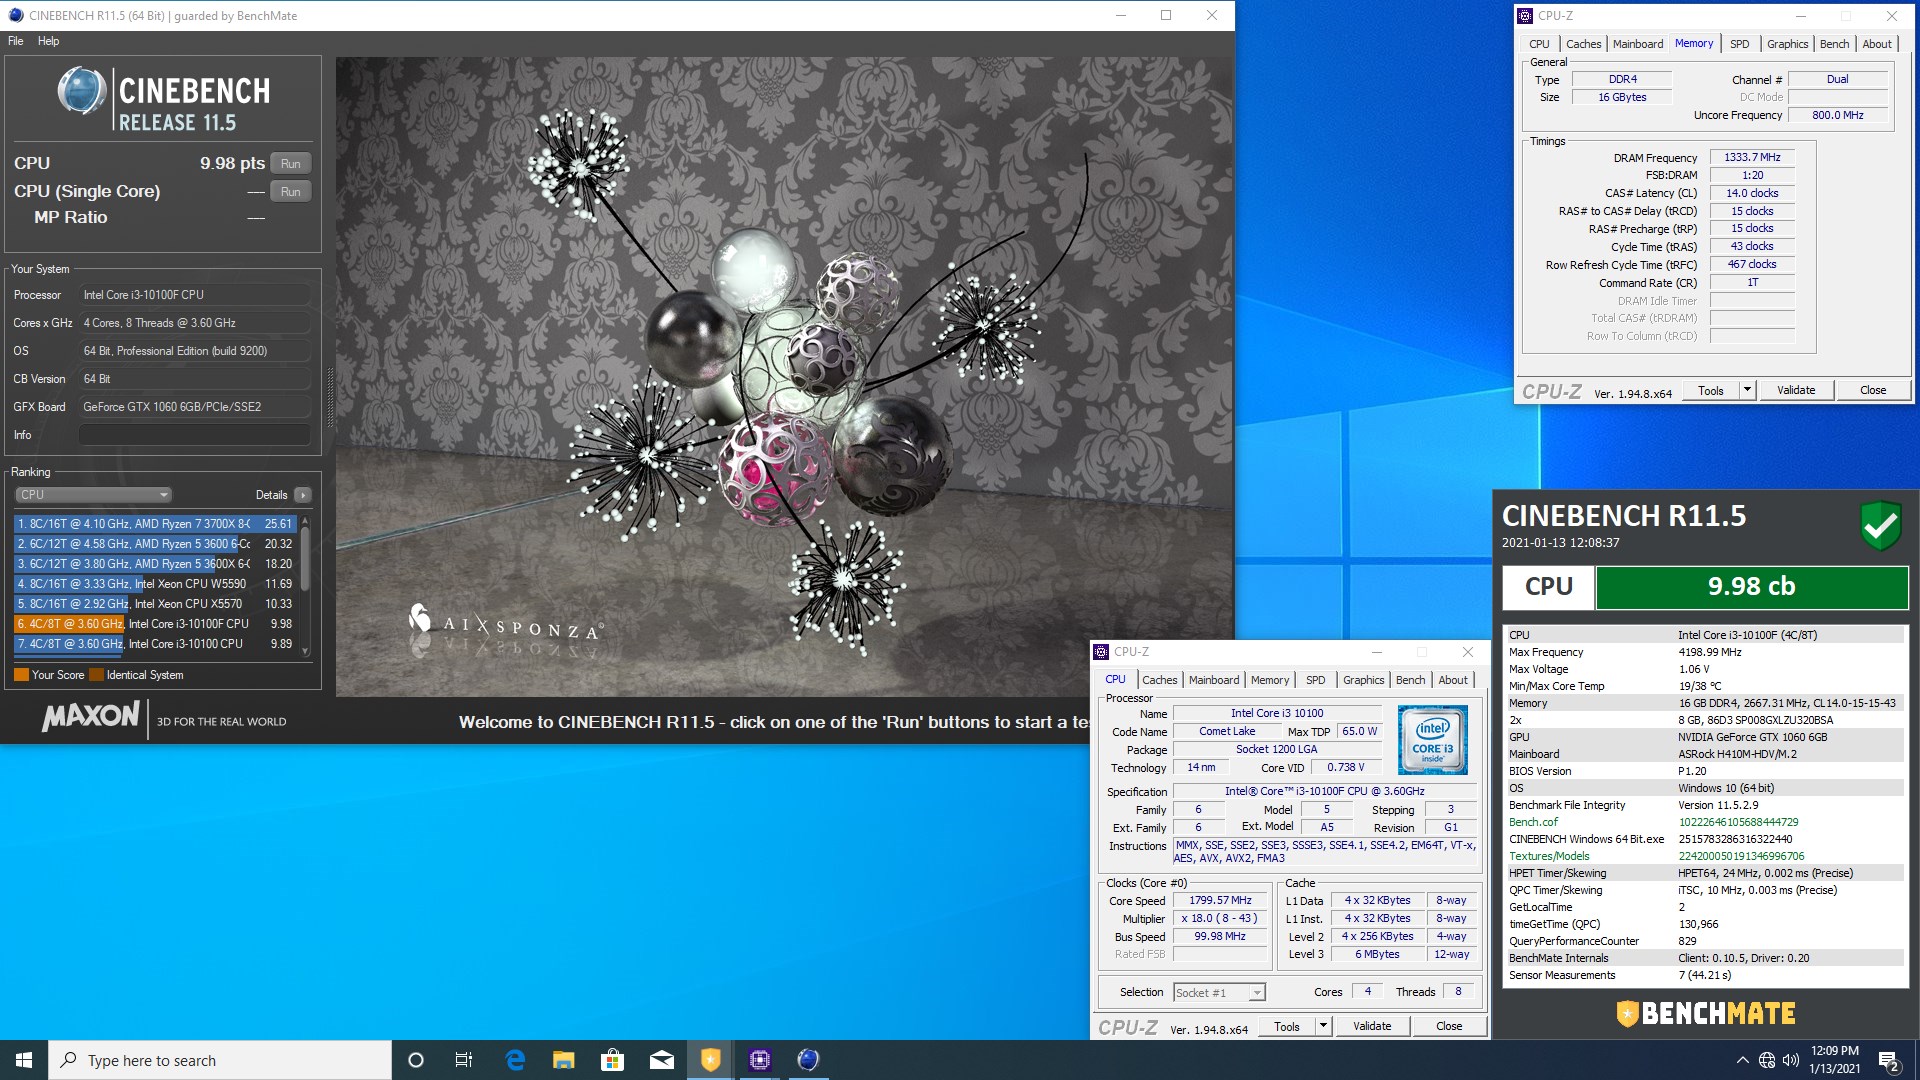Open About tab in lower CPU-Z window
This screenshot has width=1920, height=1080.
(1453, 680)
